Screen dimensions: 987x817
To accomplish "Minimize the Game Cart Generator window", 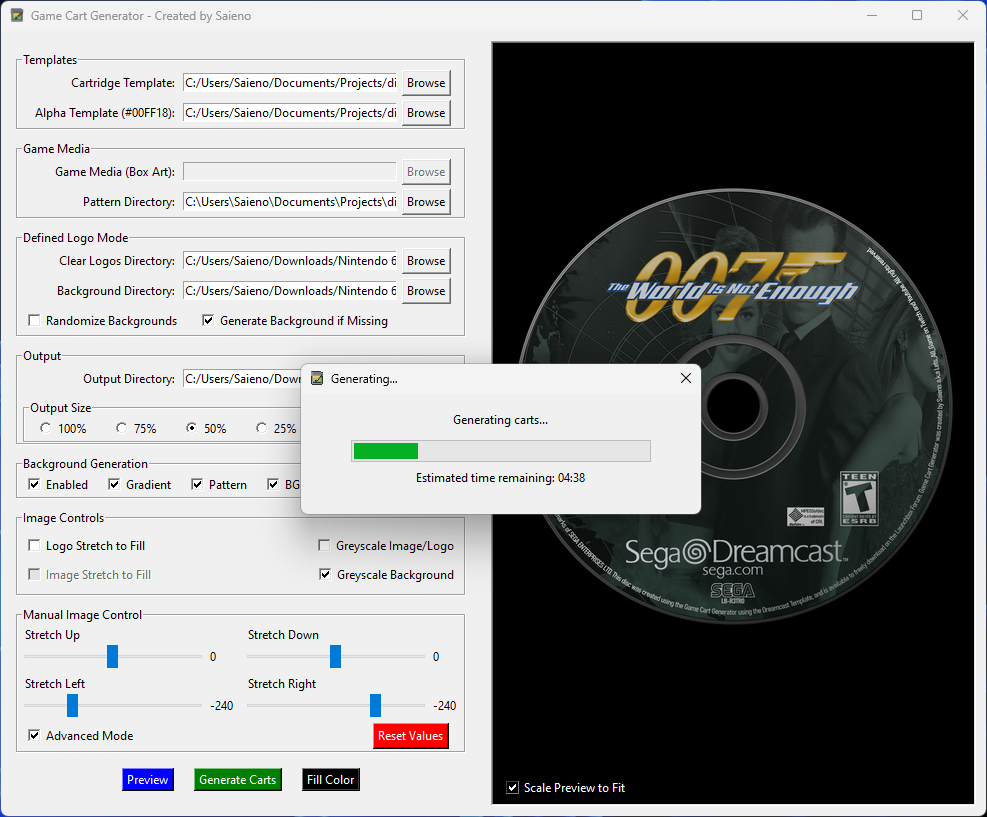I will (x=872, y=16).
